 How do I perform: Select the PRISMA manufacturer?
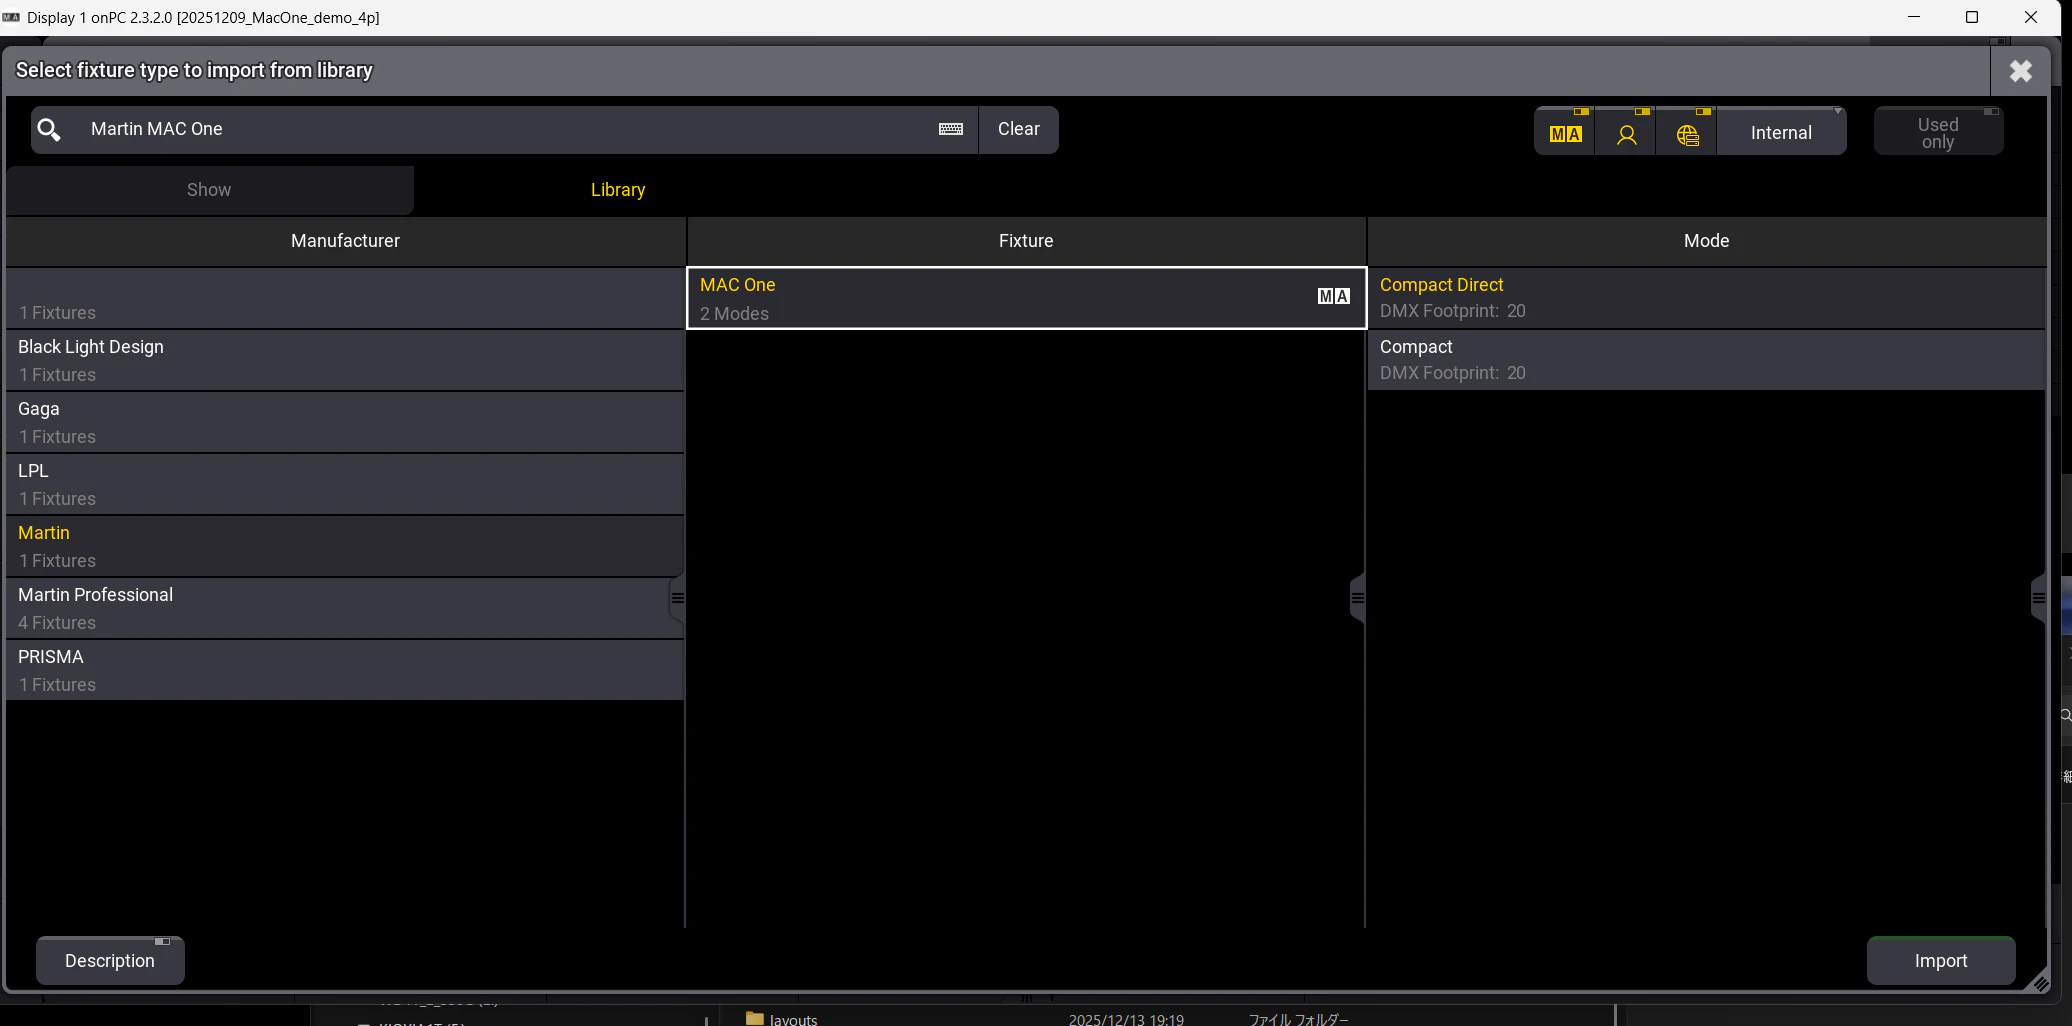[x=345, y=670]
